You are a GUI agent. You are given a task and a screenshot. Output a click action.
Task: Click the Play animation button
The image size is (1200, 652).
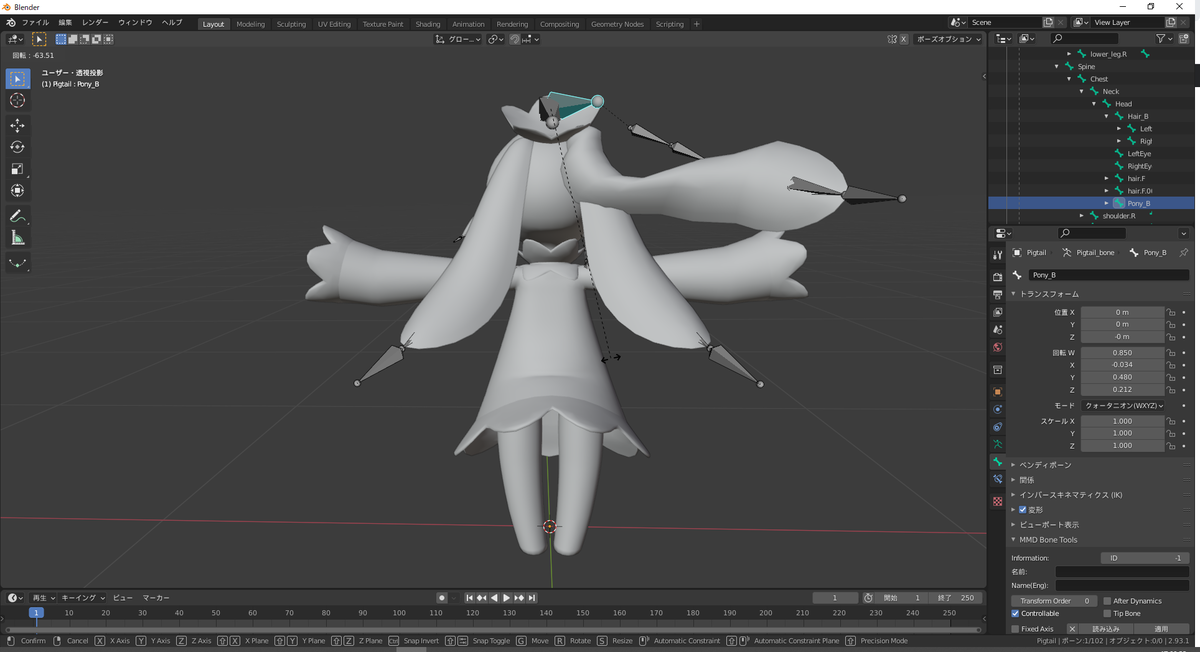click(506, 598)
